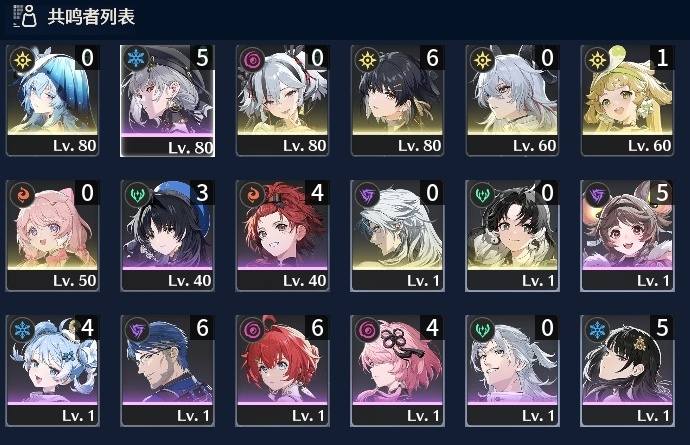
Task: Select the pink-haired character with black hairpin
Action: click(x=397, y=371)
